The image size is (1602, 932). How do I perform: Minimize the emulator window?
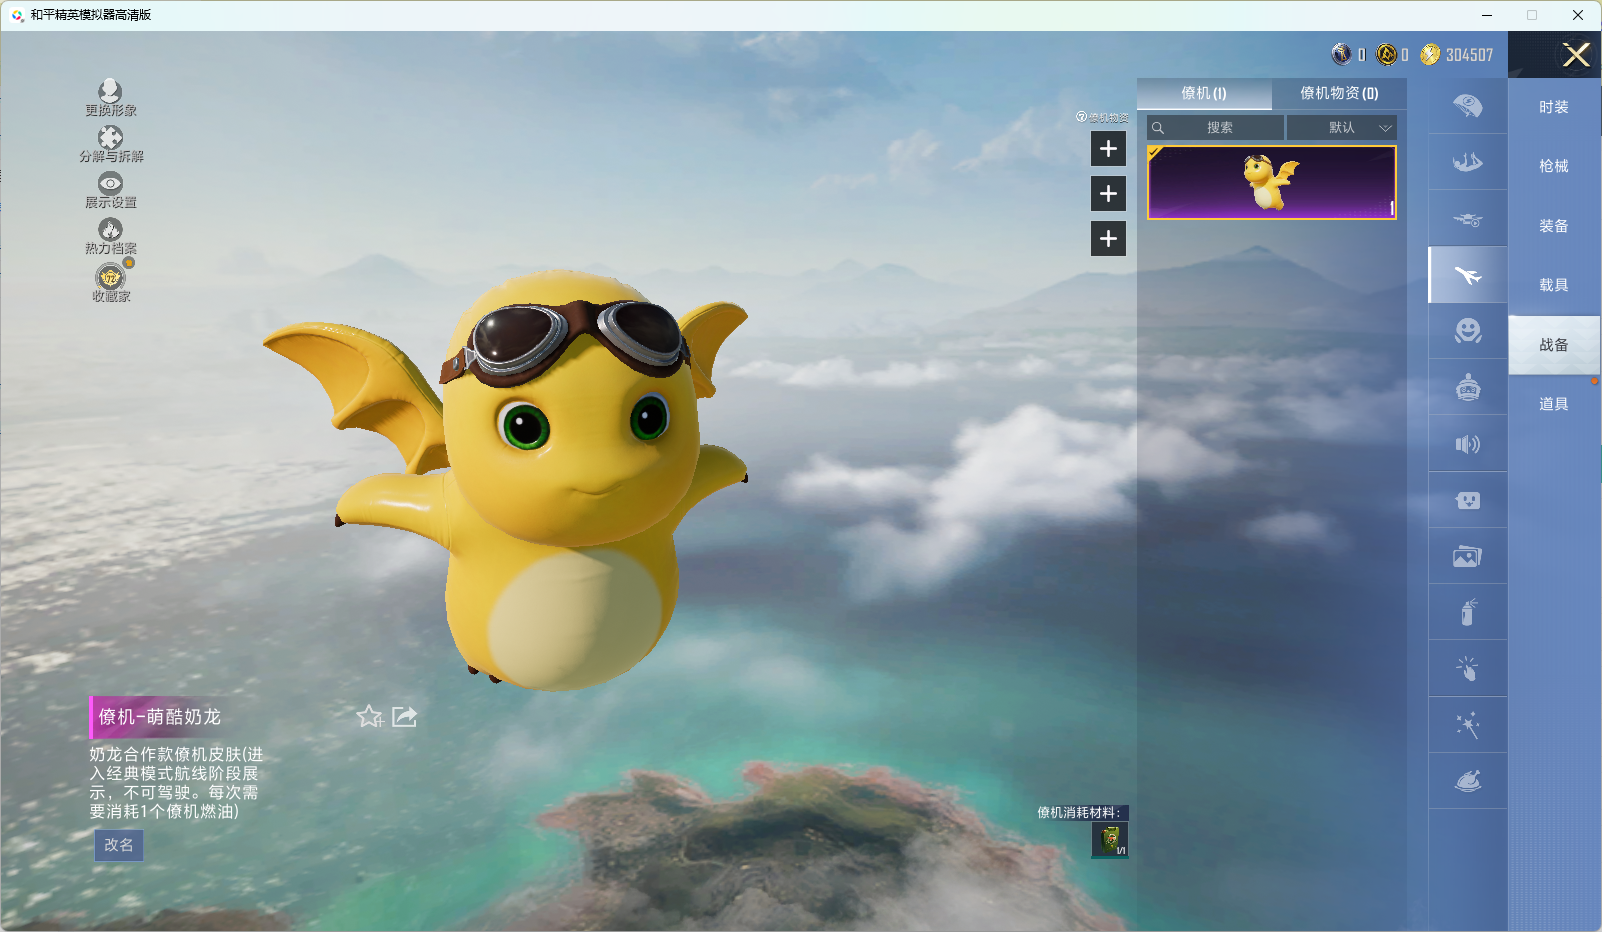pos(1487,15)
